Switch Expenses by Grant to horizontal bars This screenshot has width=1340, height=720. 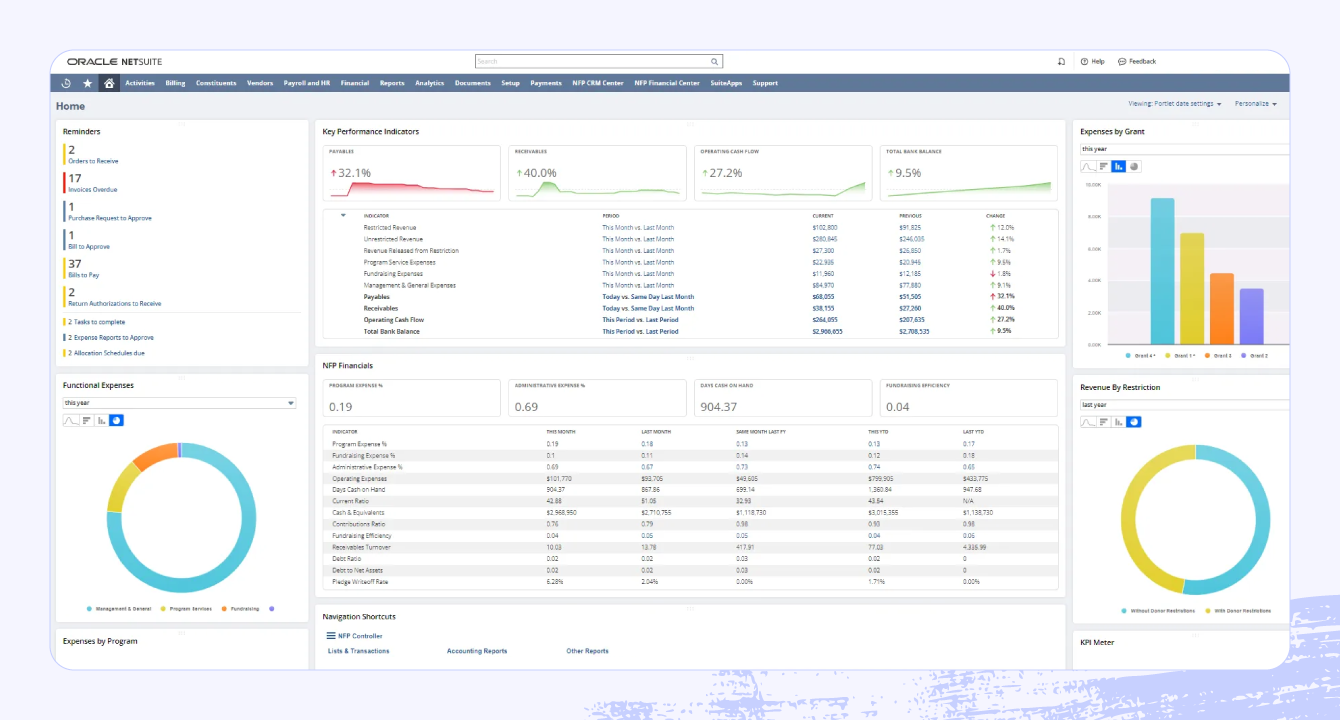[1104, 166]
